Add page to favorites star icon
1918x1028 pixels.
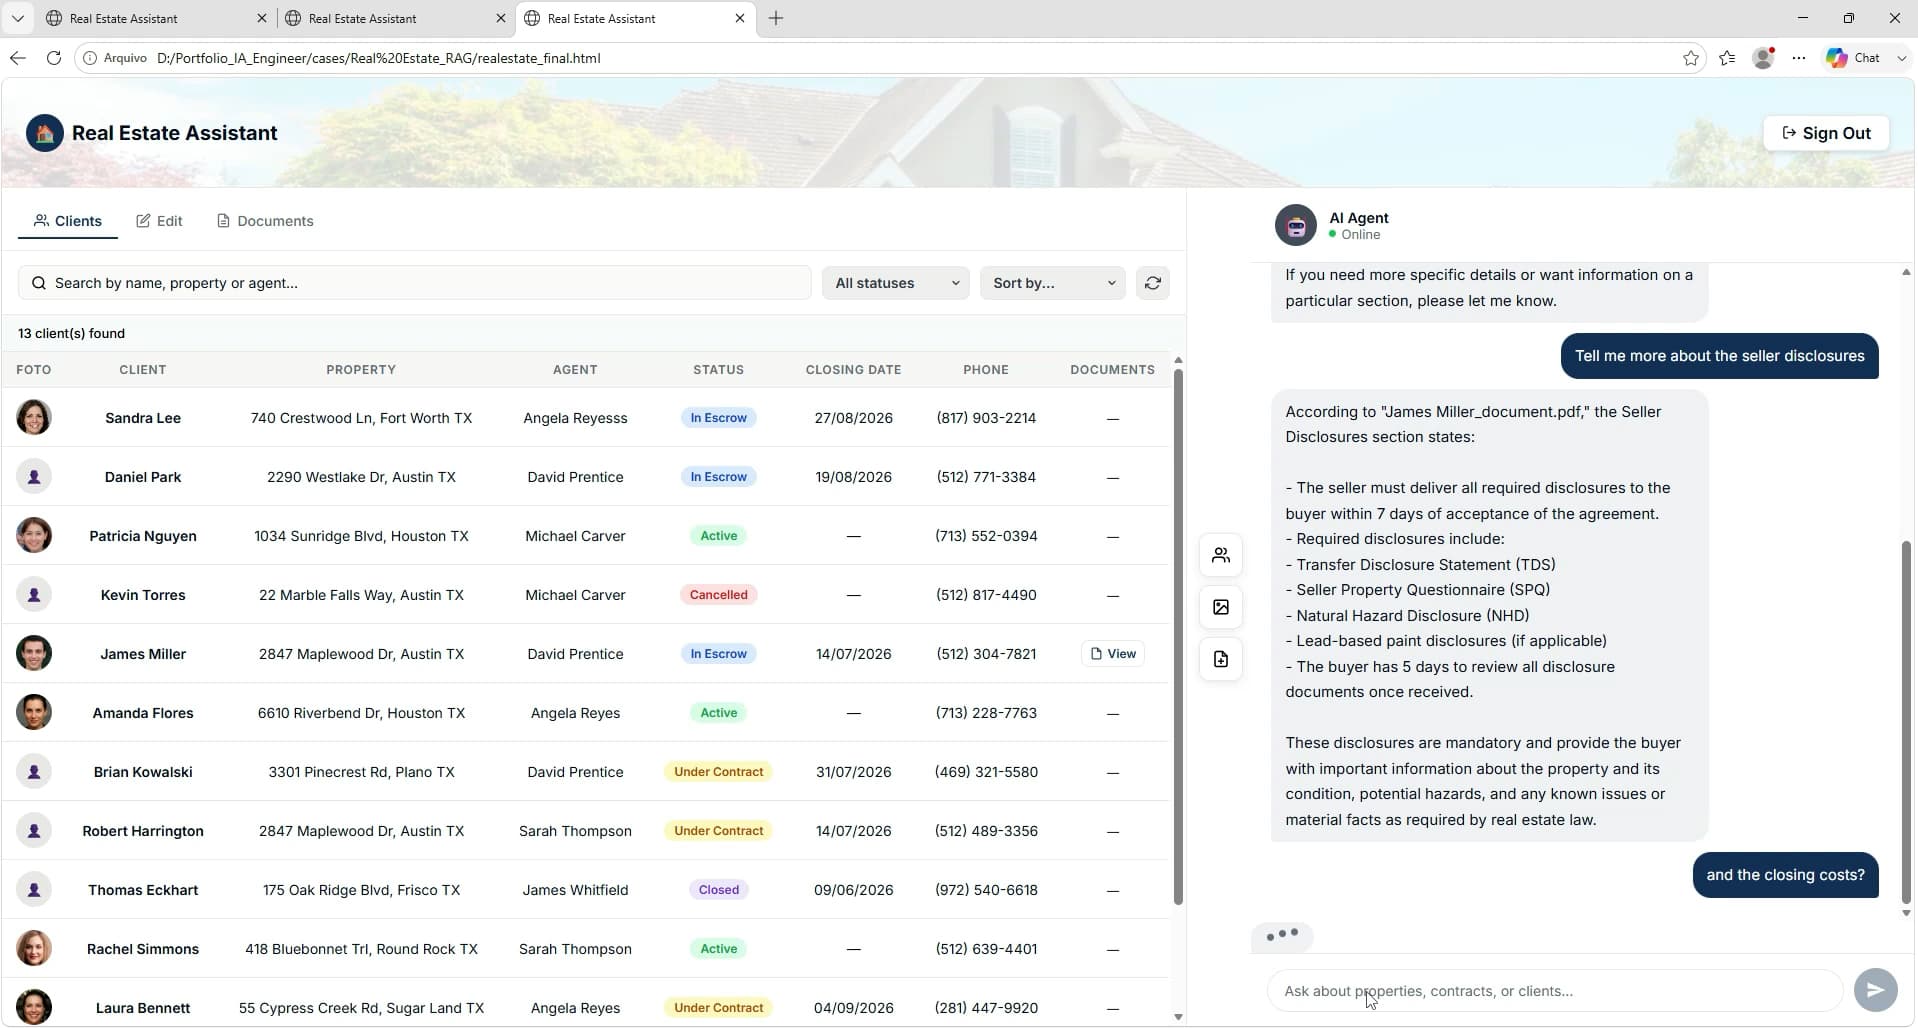[x=1690, y=58]
